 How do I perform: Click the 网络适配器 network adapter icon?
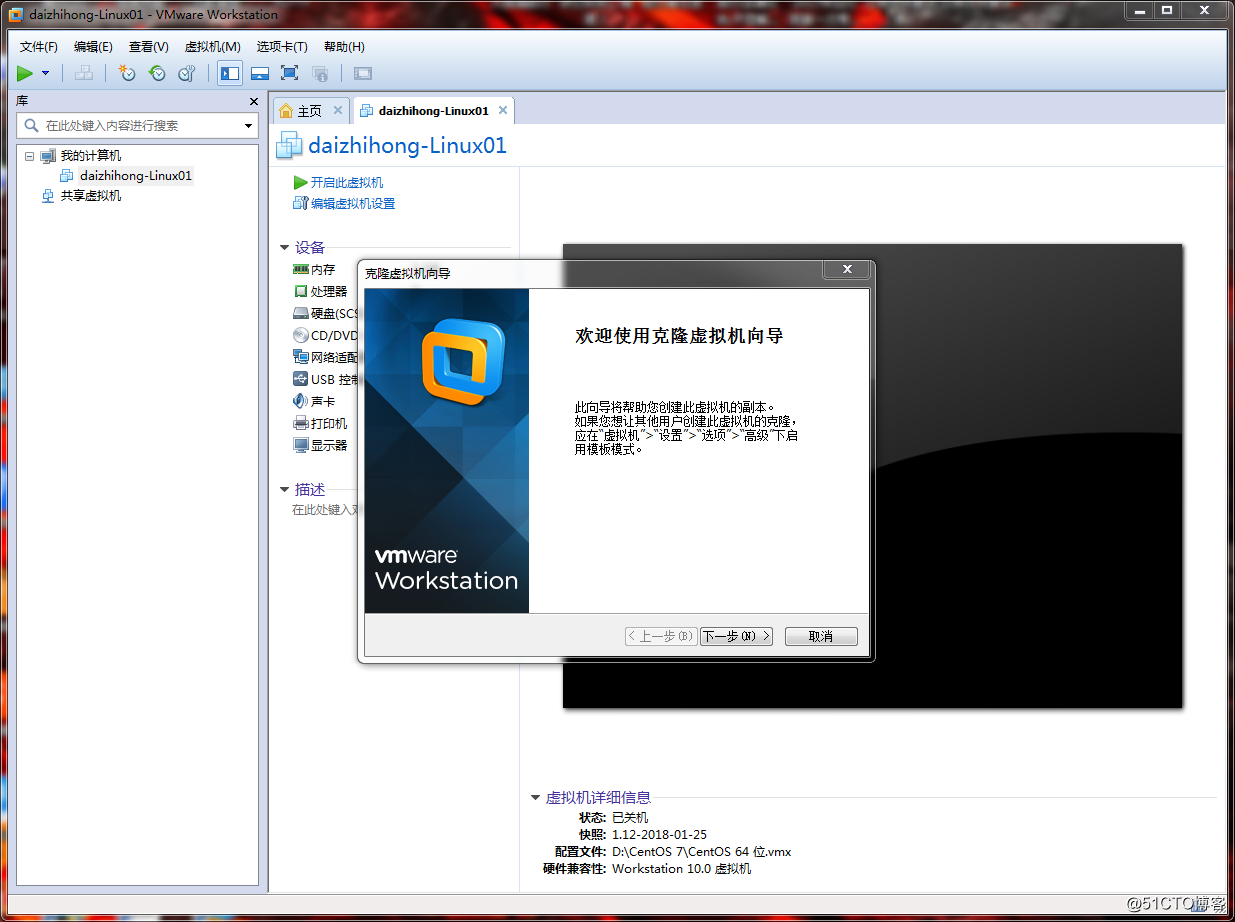[x=301, y=357]
